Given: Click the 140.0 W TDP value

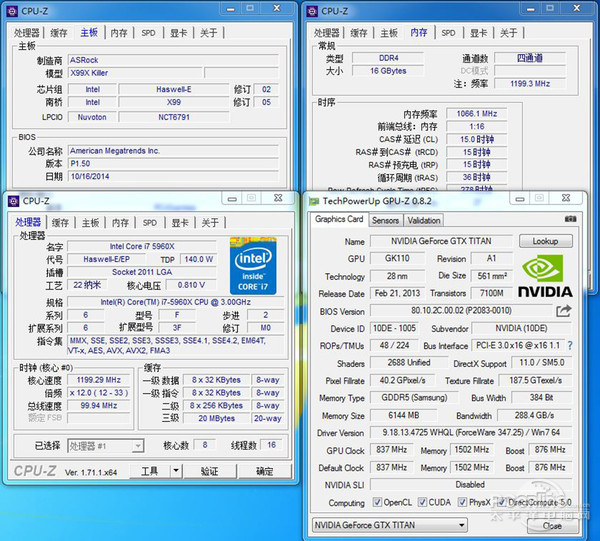Looking at the screenshot, I should point(199,259).
